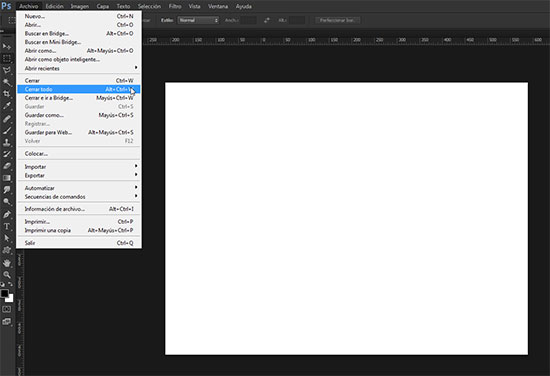This screenshot has width=550, height=376.
Task: Open the Imagen menu
Action: tap(80, 6)
